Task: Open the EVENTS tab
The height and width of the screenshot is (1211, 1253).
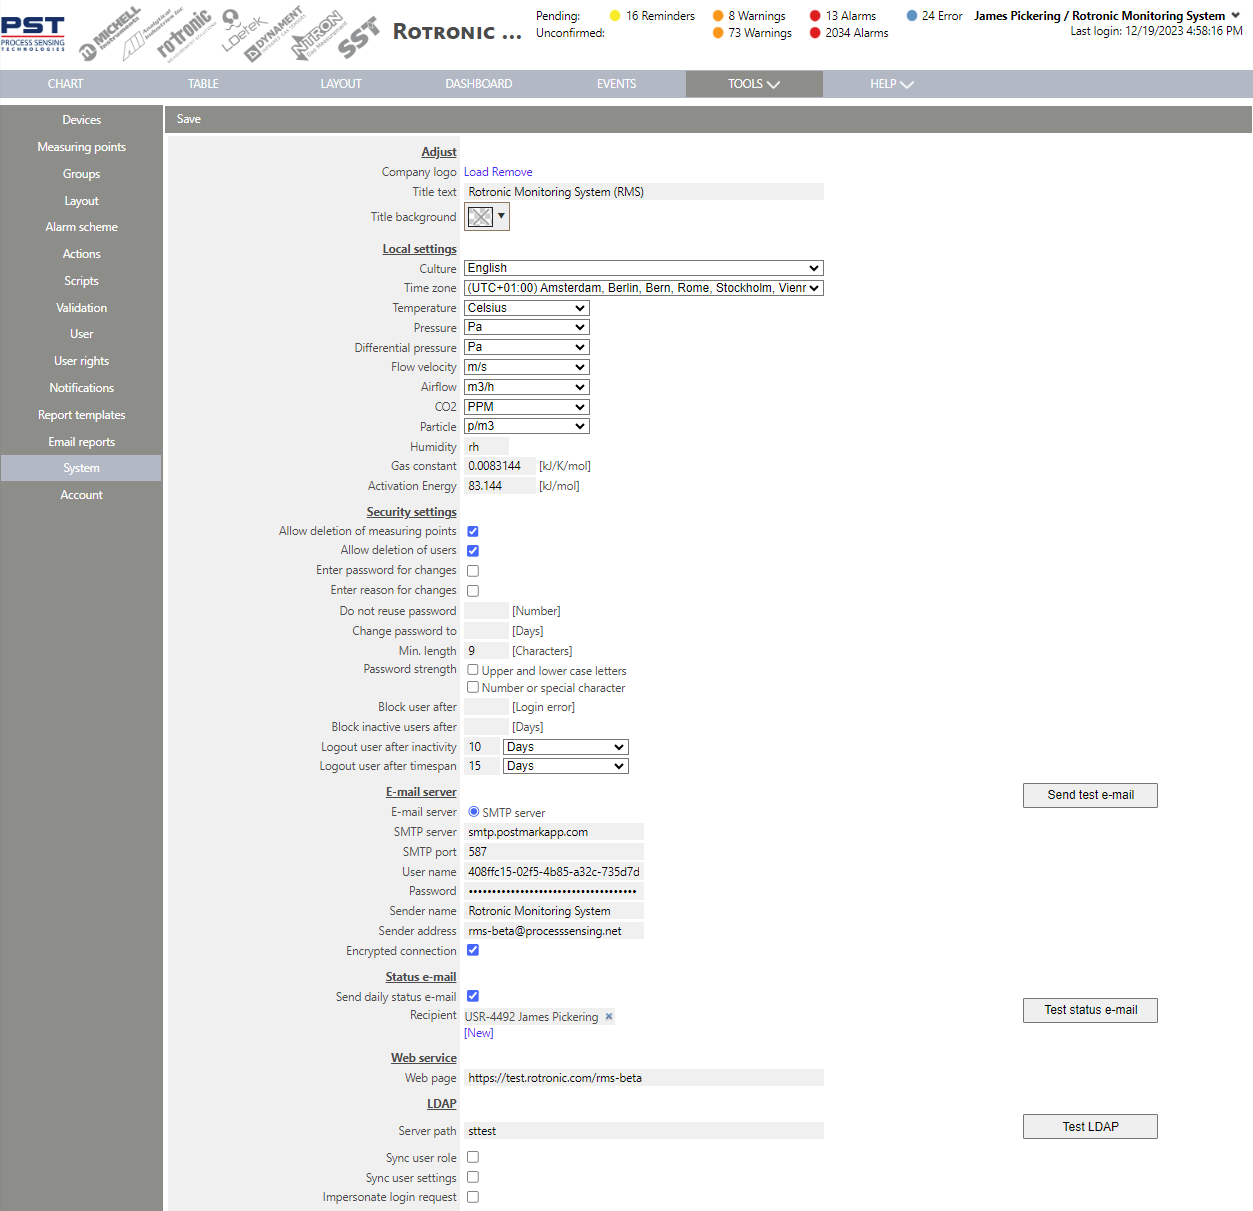Action: point(616,84)
